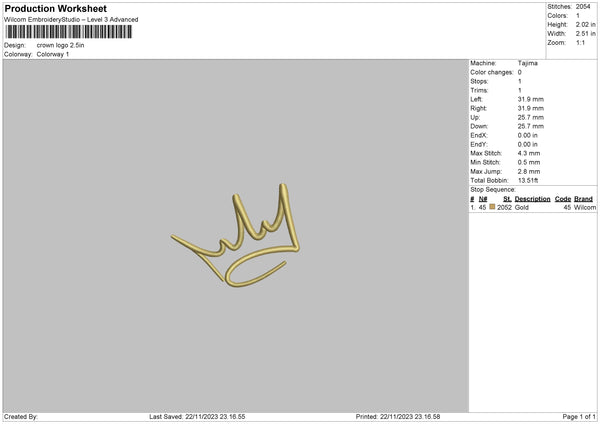Click the Colors count value 1
Screen dimensions: 600x424
tap(578, 16)
